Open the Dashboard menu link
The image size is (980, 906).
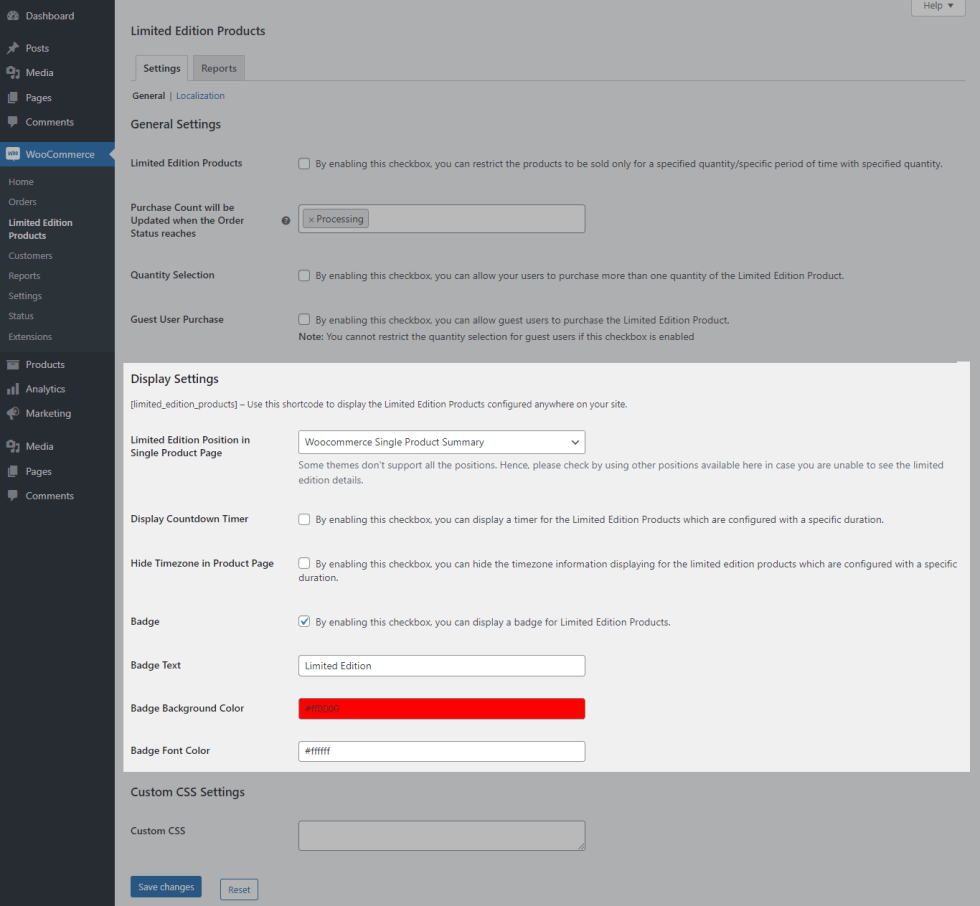49,16
